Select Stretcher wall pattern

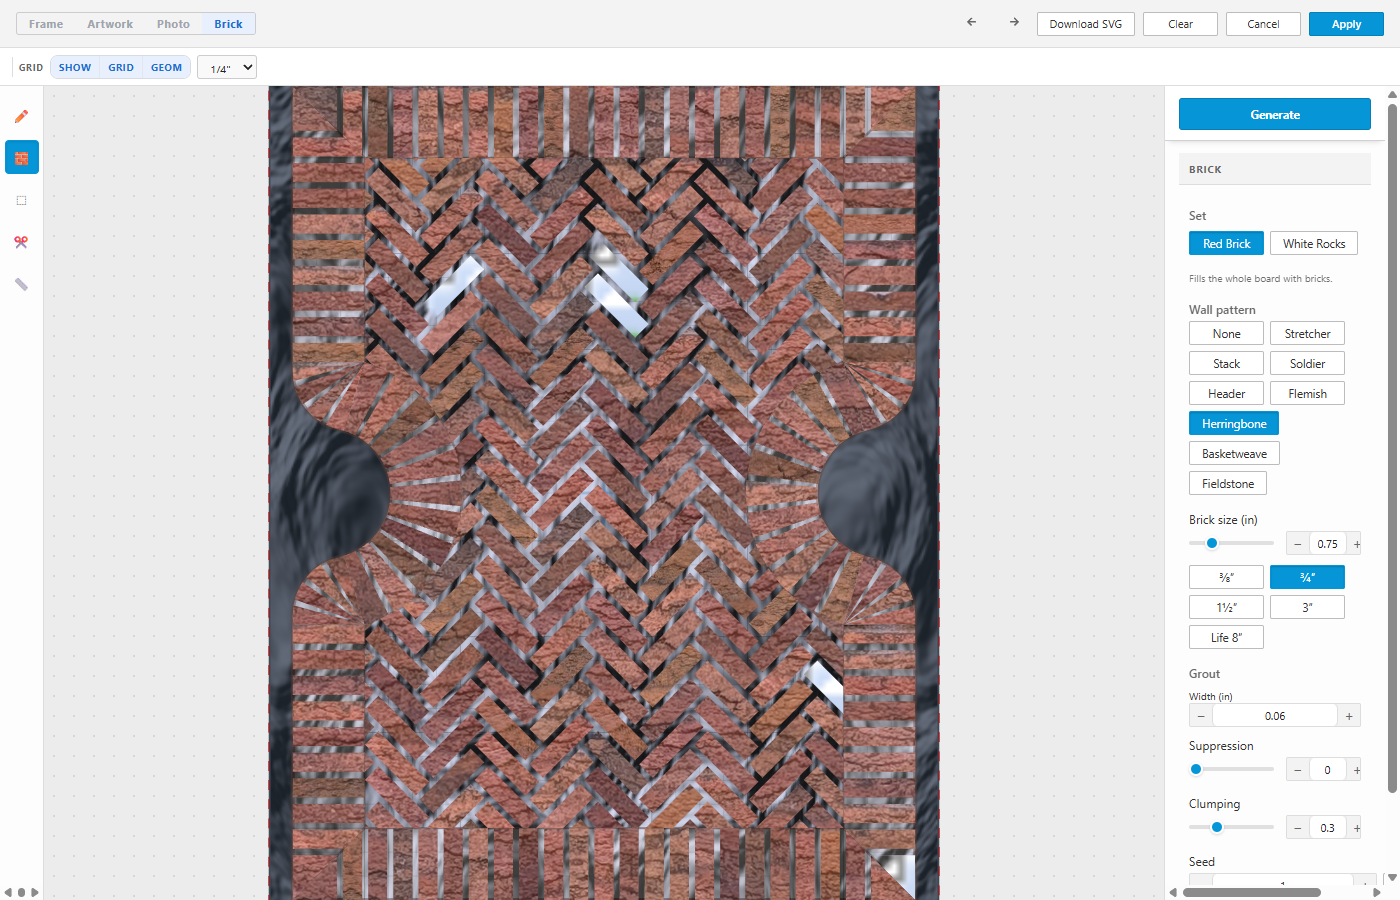pos(1307,334)
